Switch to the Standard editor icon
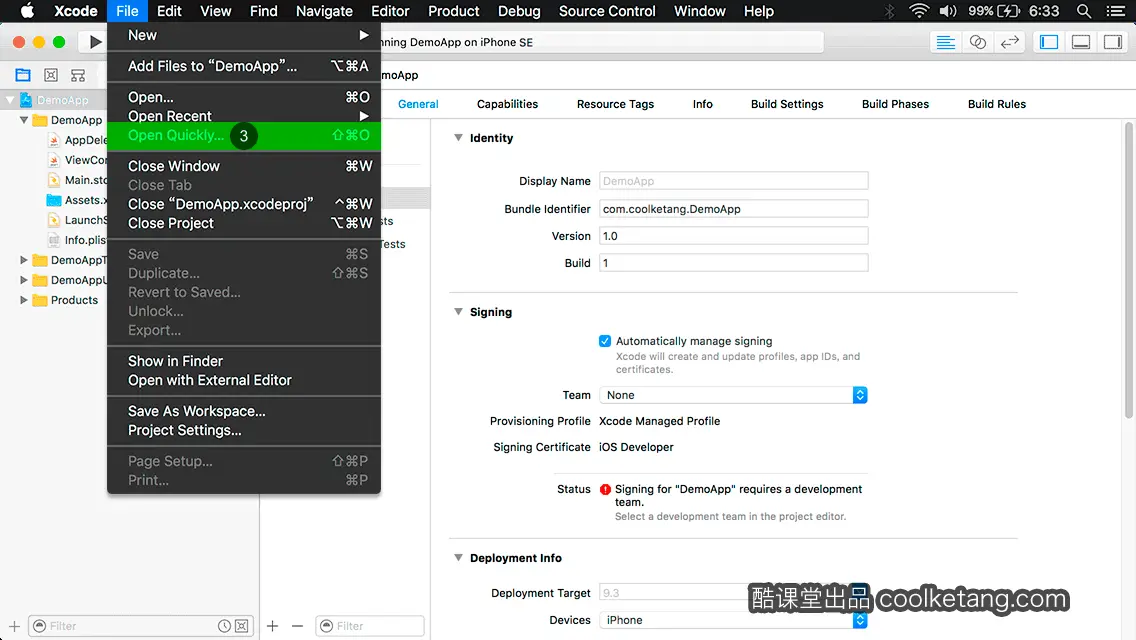The height and width of the screenshot is (640, 1136). (x=945, y=42)
